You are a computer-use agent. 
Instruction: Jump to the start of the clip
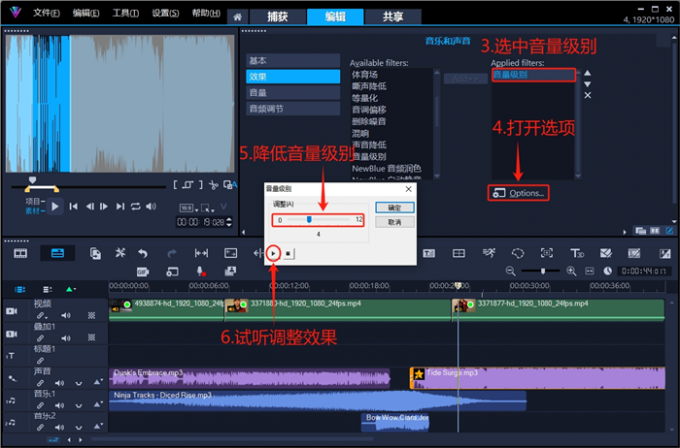tap(73, 206)
